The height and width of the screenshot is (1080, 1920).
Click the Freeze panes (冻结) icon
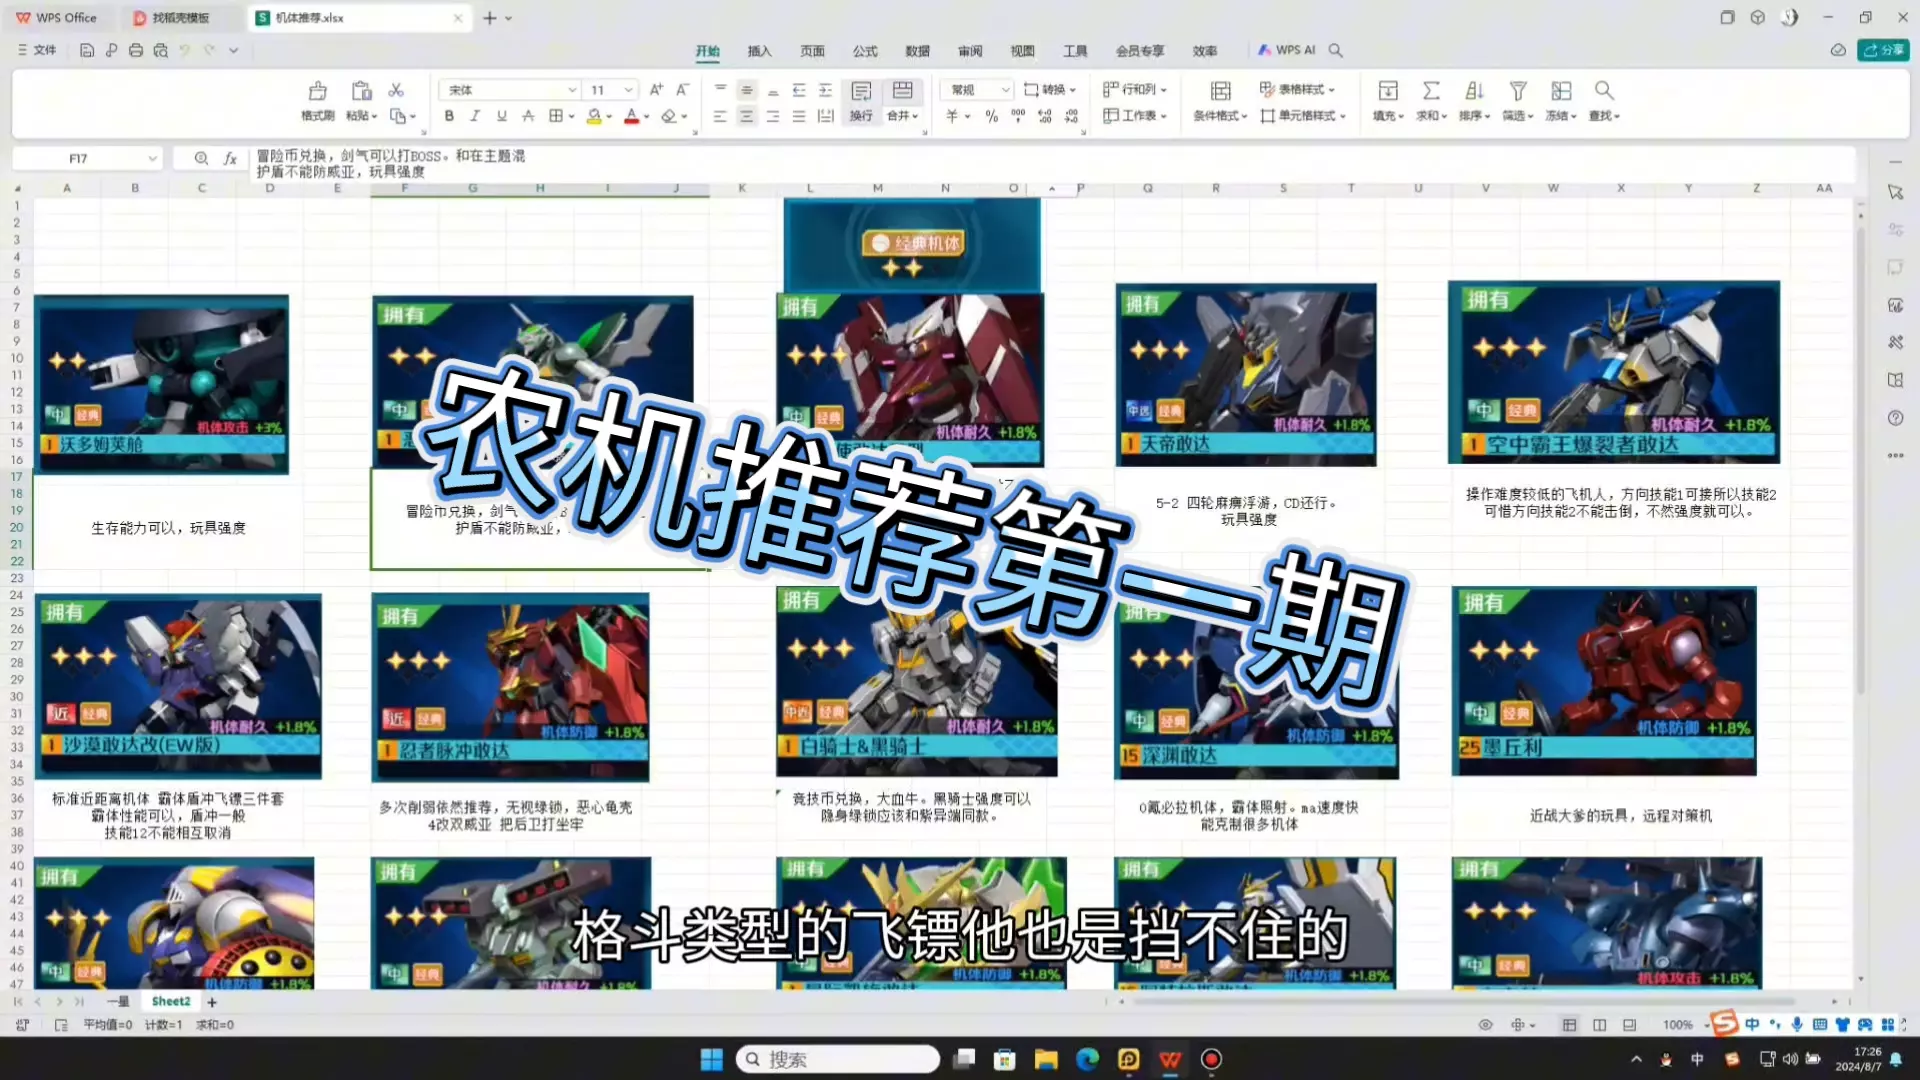1560,91
